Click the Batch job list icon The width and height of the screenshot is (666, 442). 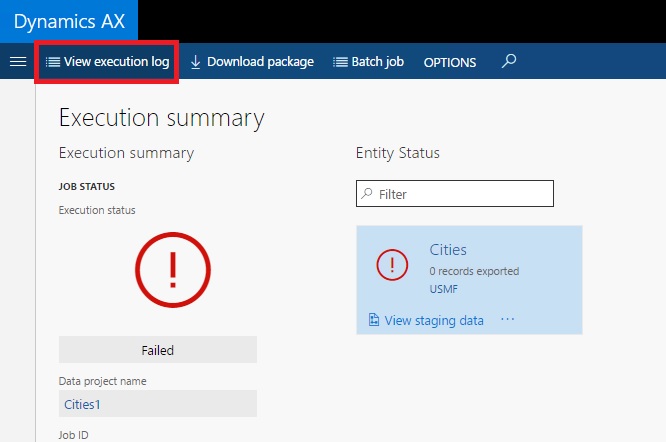pyautogui.click(x=340, y=62)
